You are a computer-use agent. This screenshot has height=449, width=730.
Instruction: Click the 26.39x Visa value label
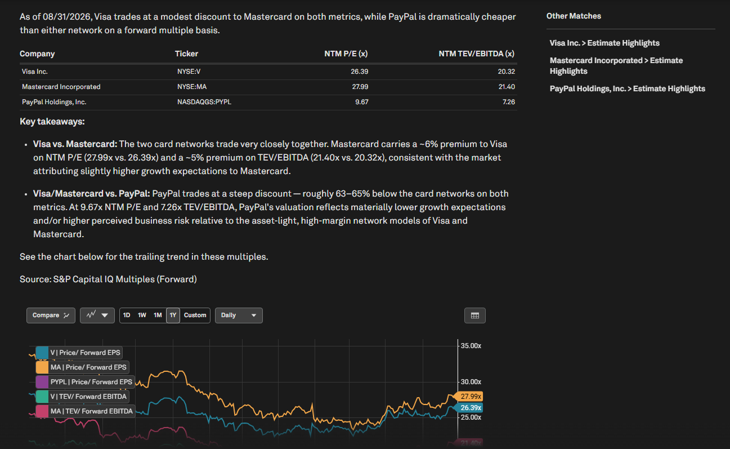[469, 408]
